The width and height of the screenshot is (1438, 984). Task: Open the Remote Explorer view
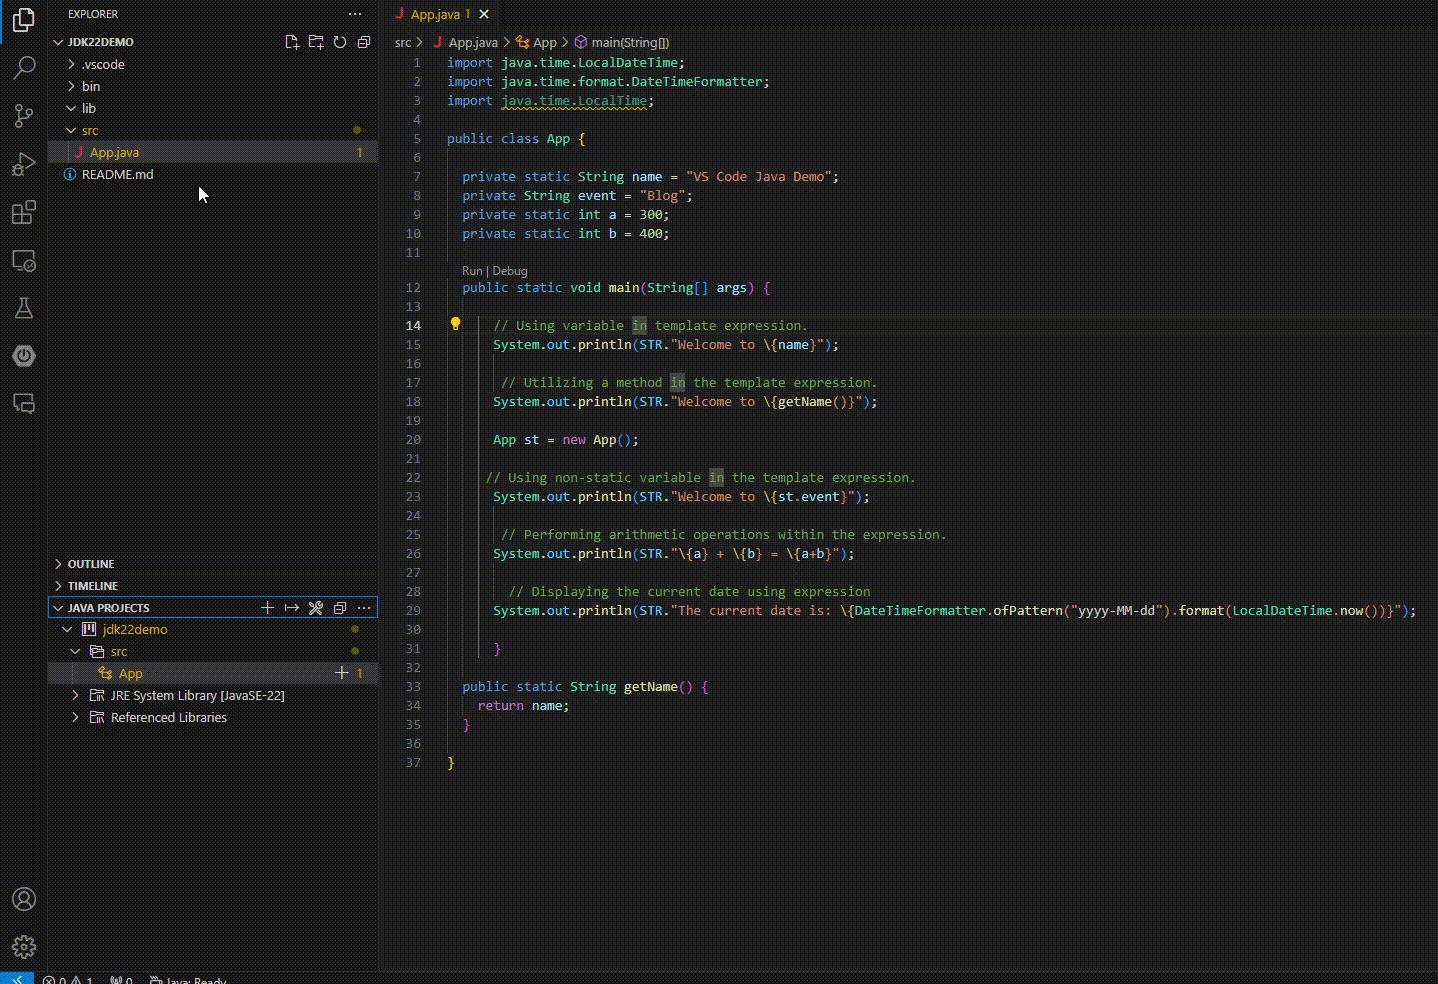point(23,260)
